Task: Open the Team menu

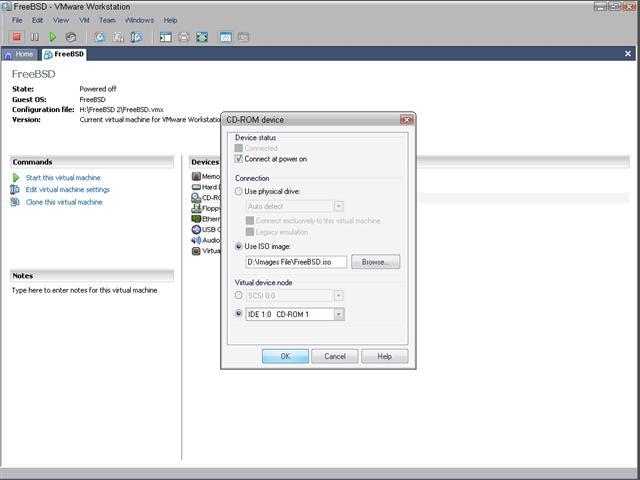Action: coord(107,20)
